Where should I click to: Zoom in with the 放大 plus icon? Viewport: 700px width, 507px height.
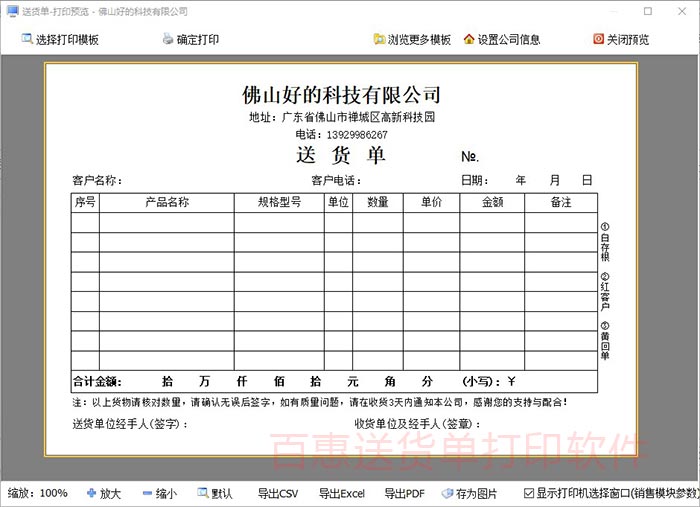(92, 493)
